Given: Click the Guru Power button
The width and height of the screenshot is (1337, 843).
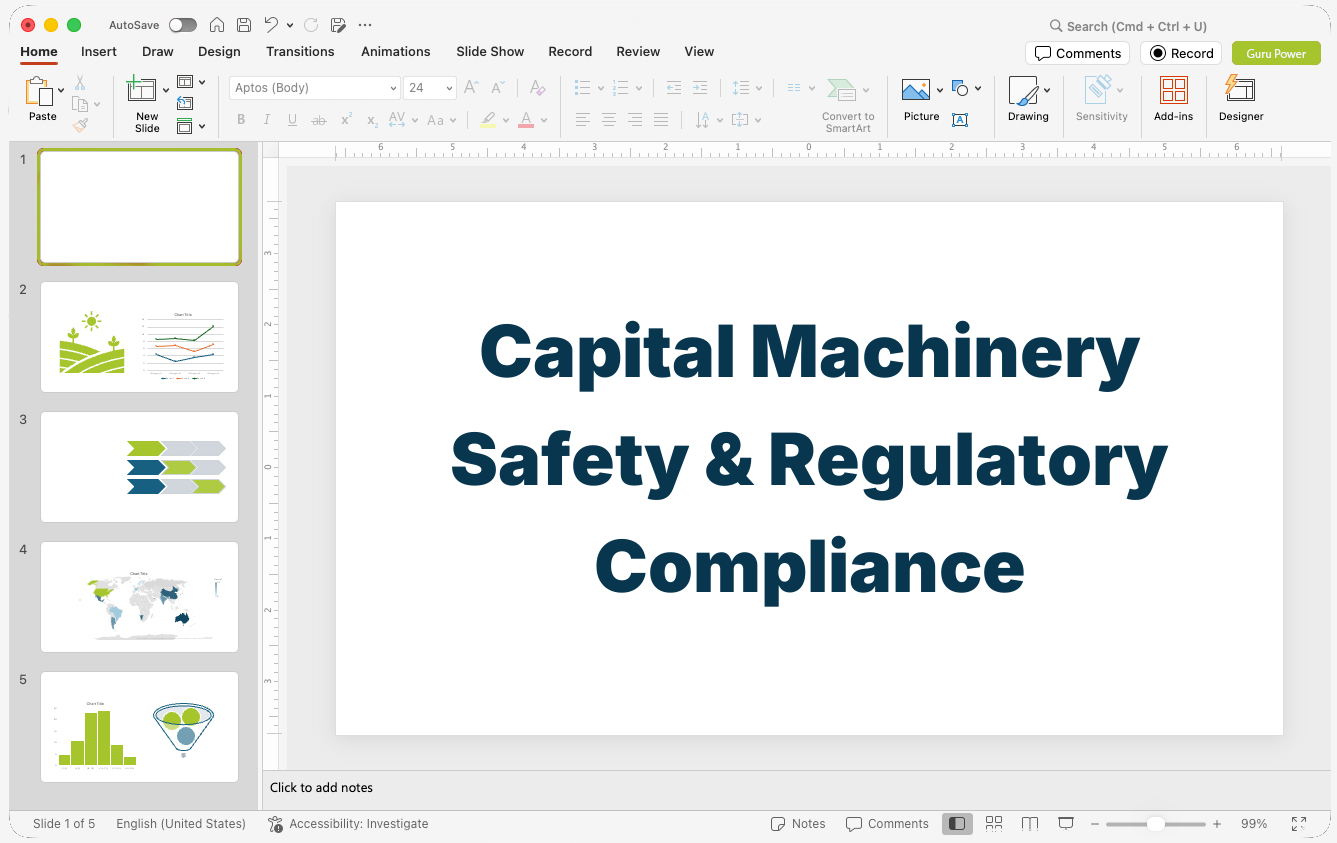Looking at the screenshot, I should point(1276,53).
